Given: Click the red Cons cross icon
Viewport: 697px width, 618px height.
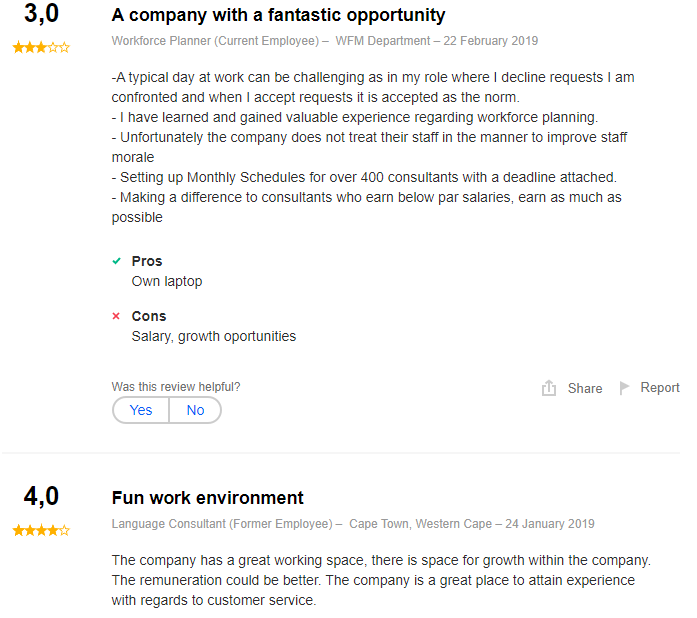Looking at the screenshot, I should click(116, 316).
